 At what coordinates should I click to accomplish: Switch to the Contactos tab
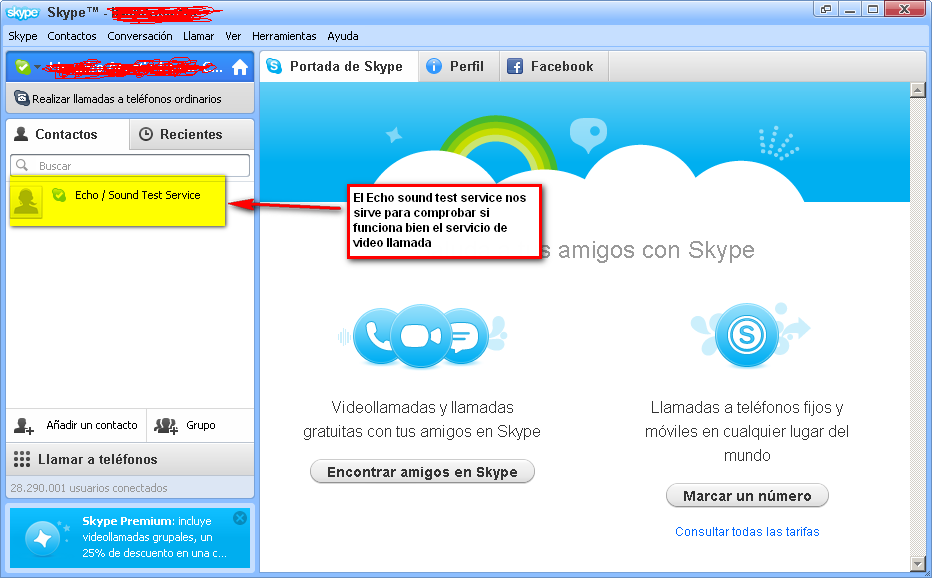[67, 134]
